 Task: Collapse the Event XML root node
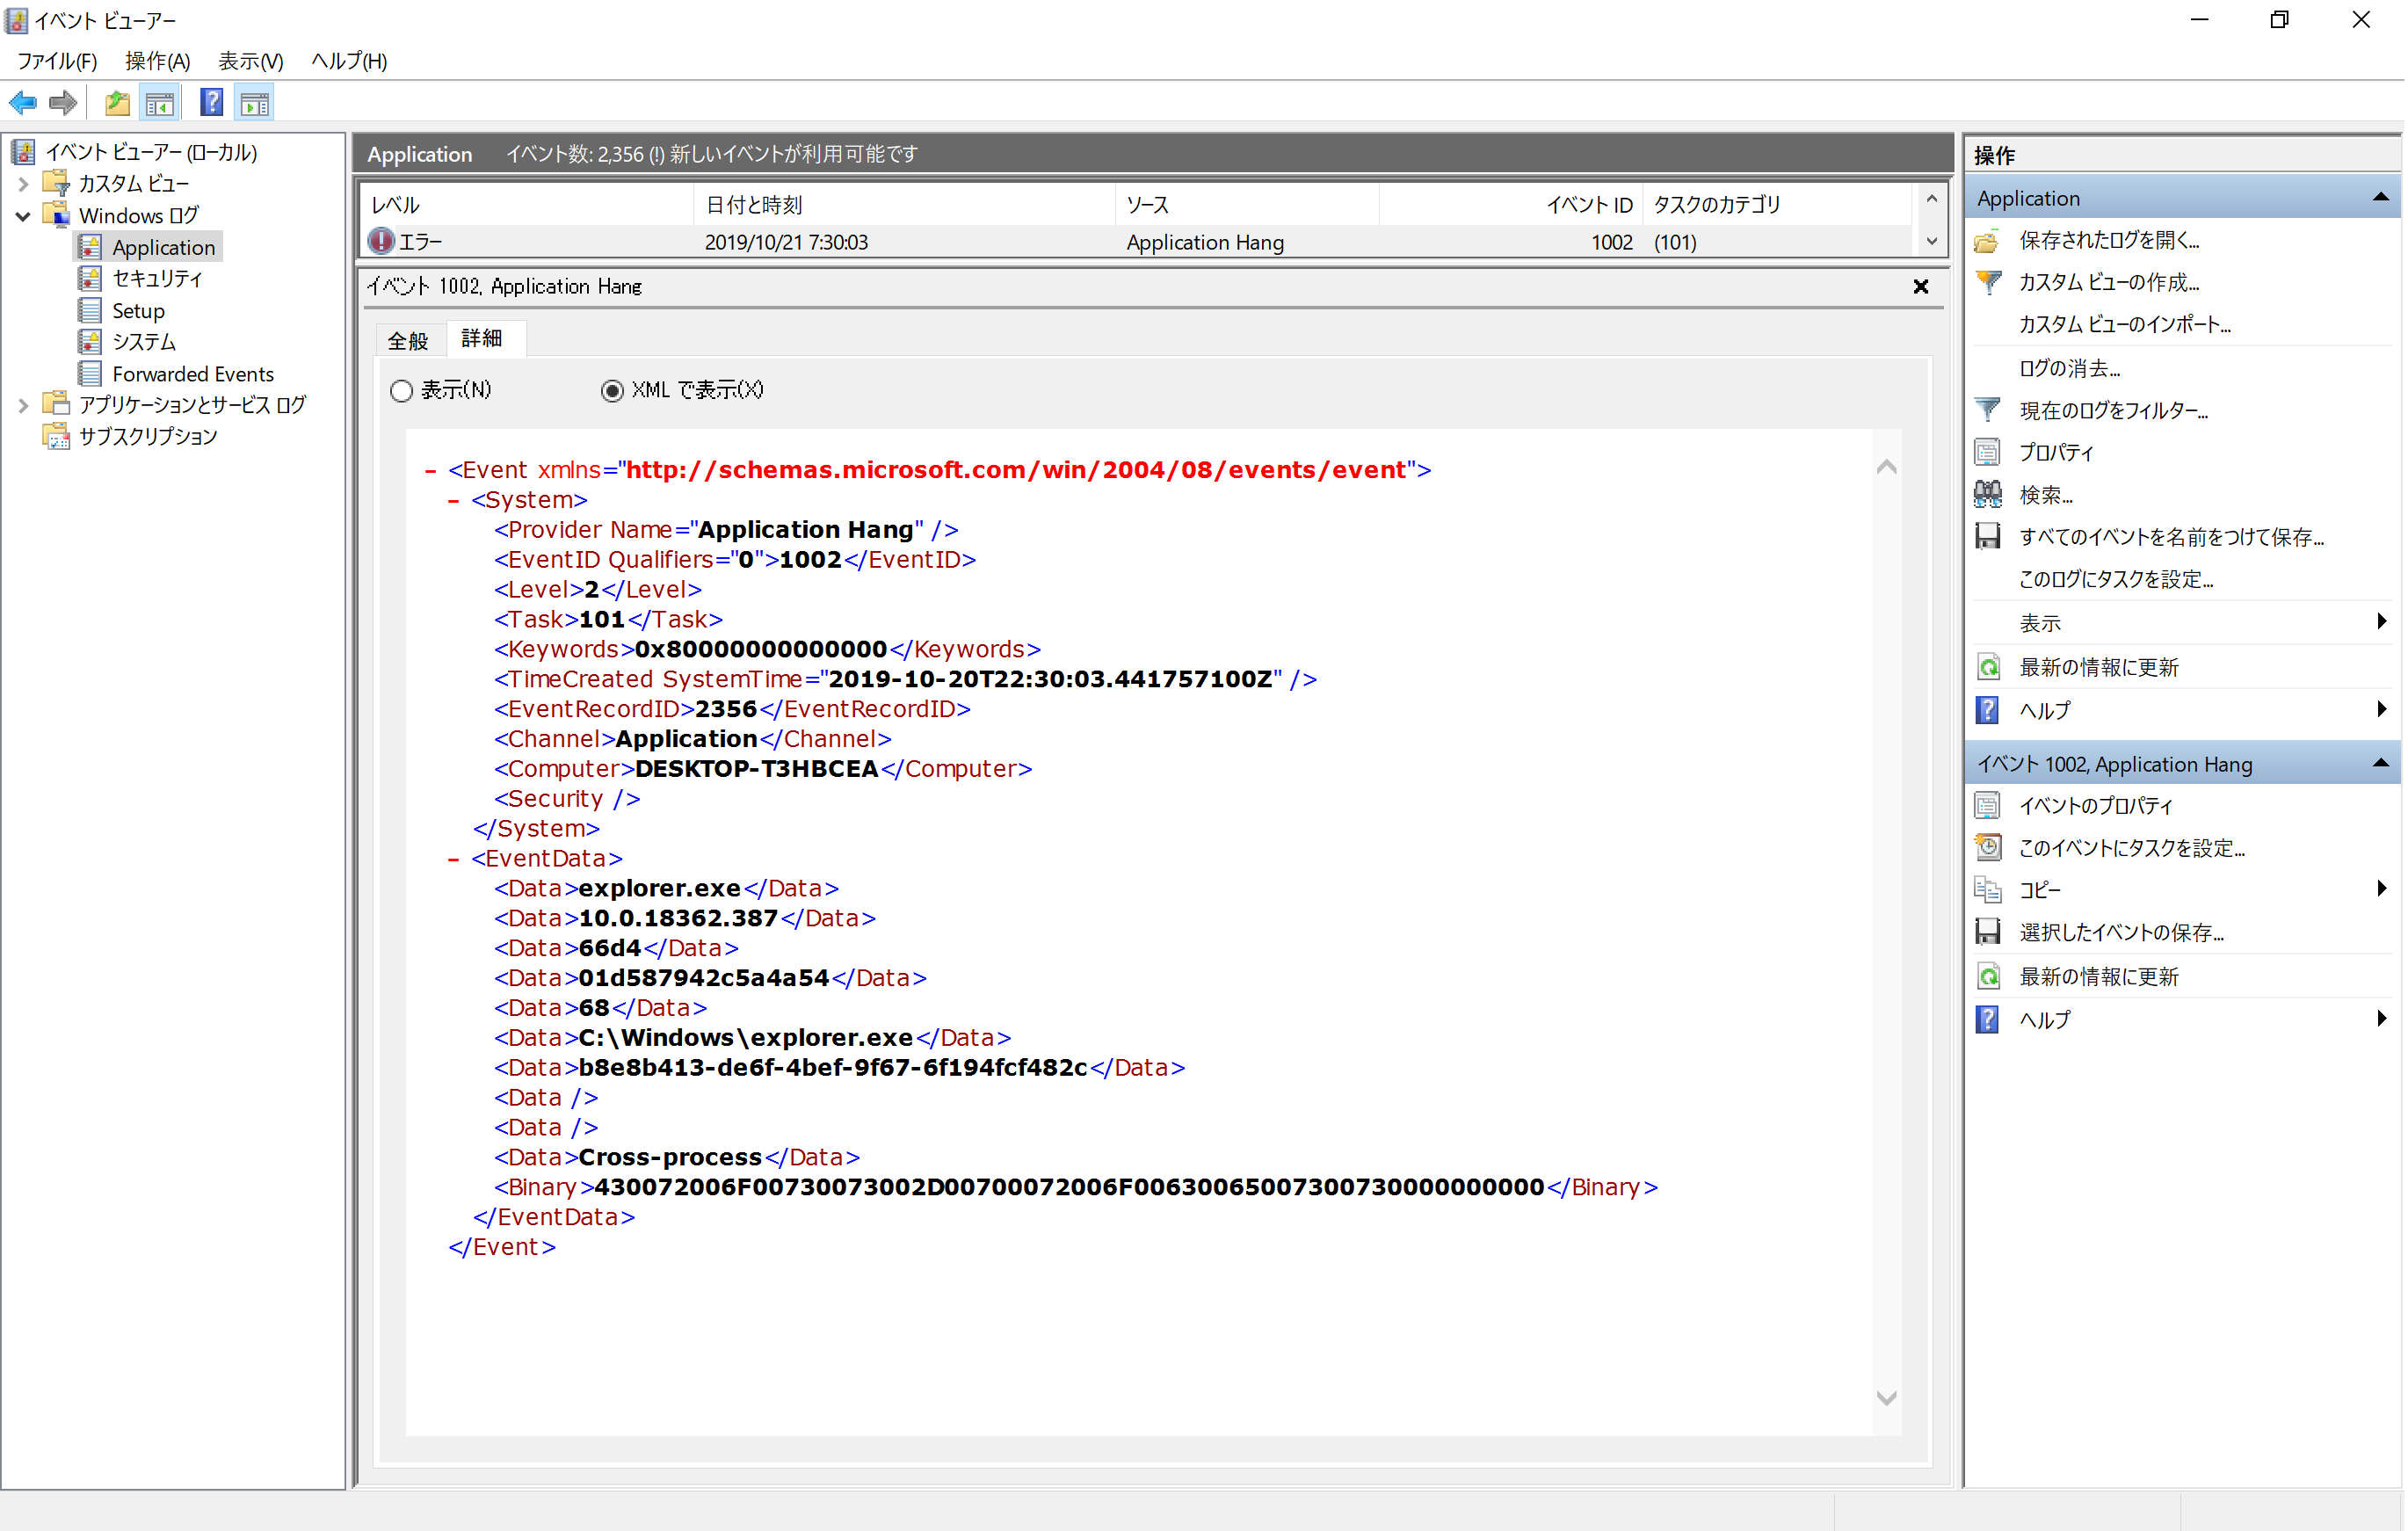pos(431,470)
